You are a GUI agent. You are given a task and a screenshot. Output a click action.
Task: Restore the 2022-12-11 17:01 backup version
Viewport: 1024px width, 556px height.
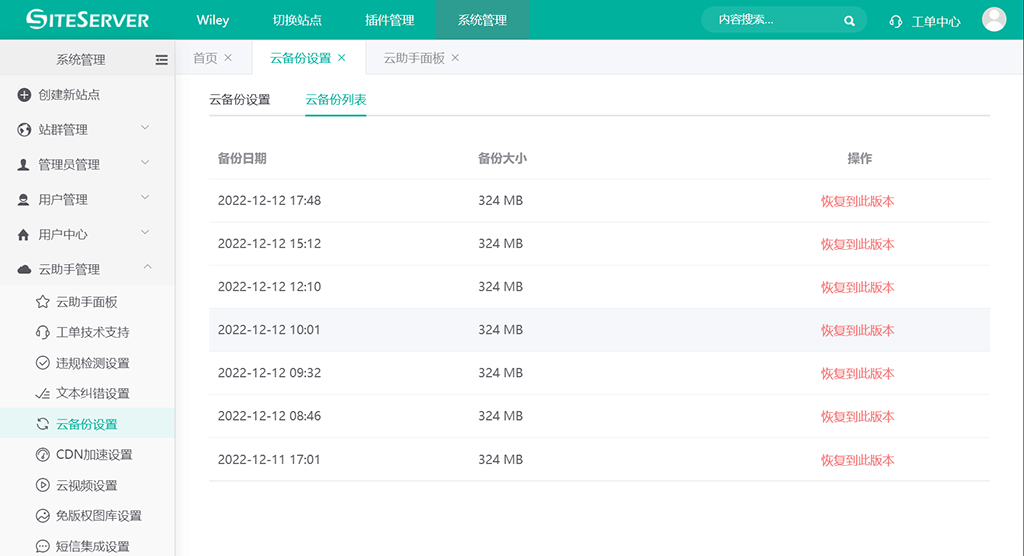click(x=857, y=460)
